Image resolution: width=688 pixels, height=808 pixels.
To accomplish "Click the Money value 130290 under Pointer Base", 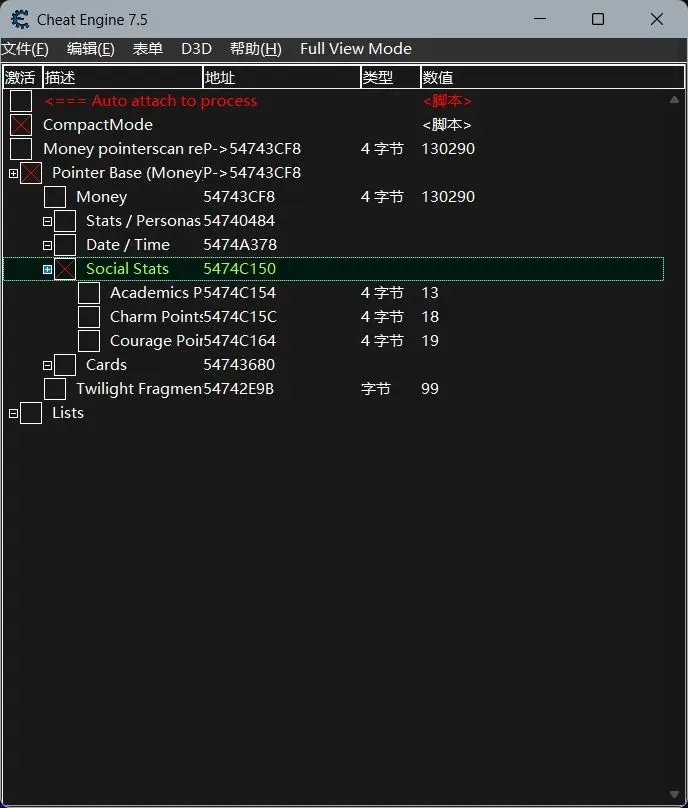I will [x=448, y=197].
